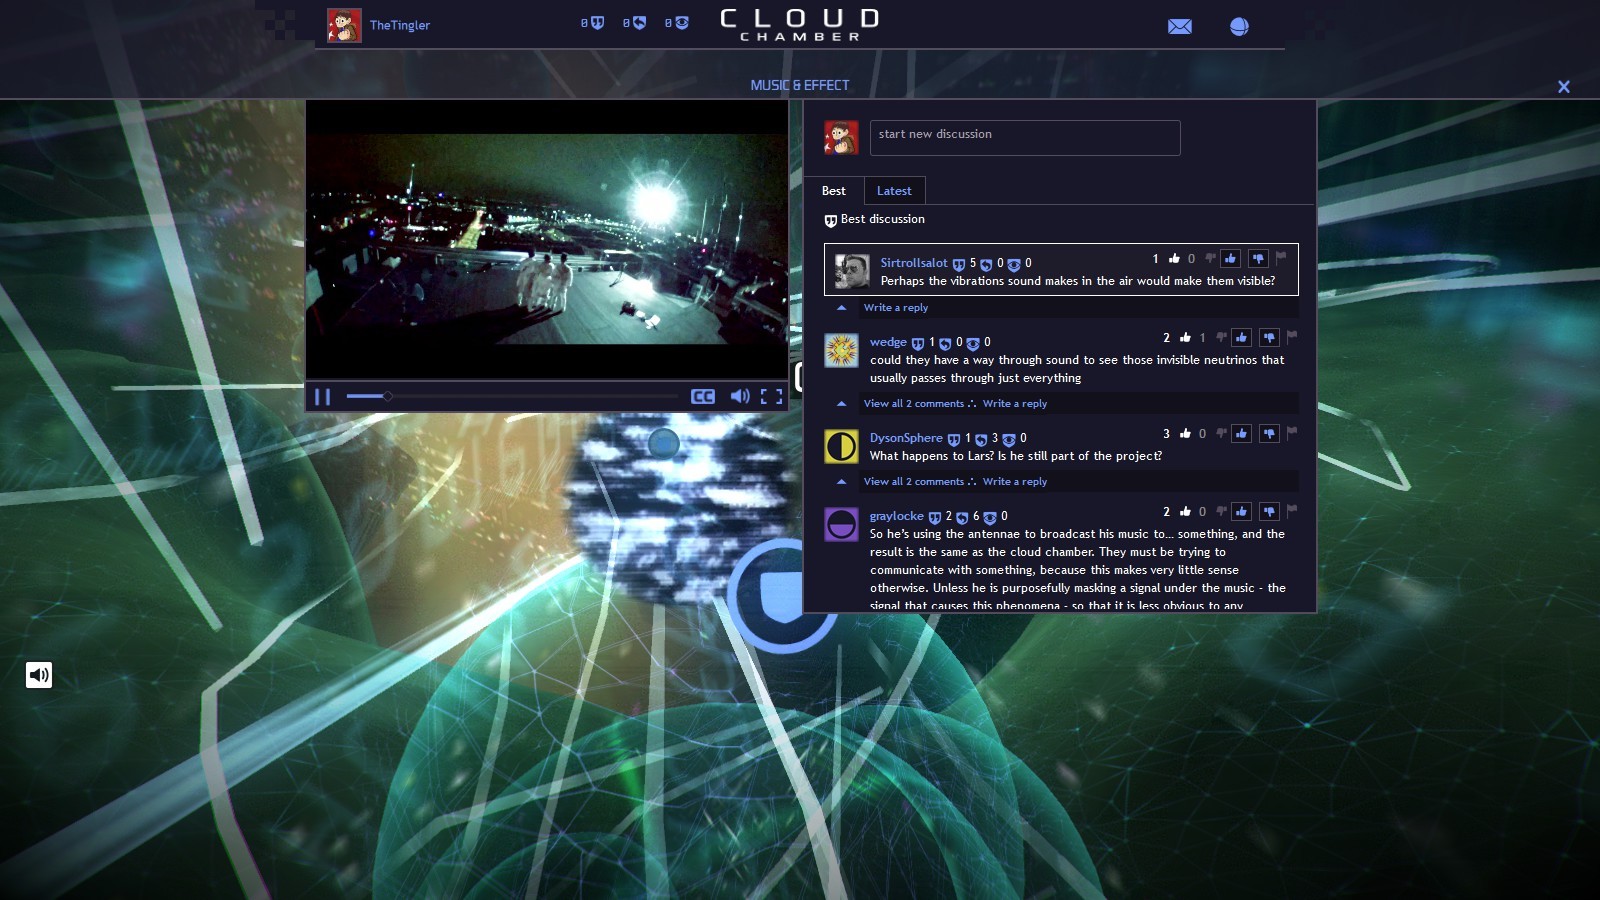Open wedge's avatar
The width and height of the screenshot is (1600, 900).
point(841,350)
